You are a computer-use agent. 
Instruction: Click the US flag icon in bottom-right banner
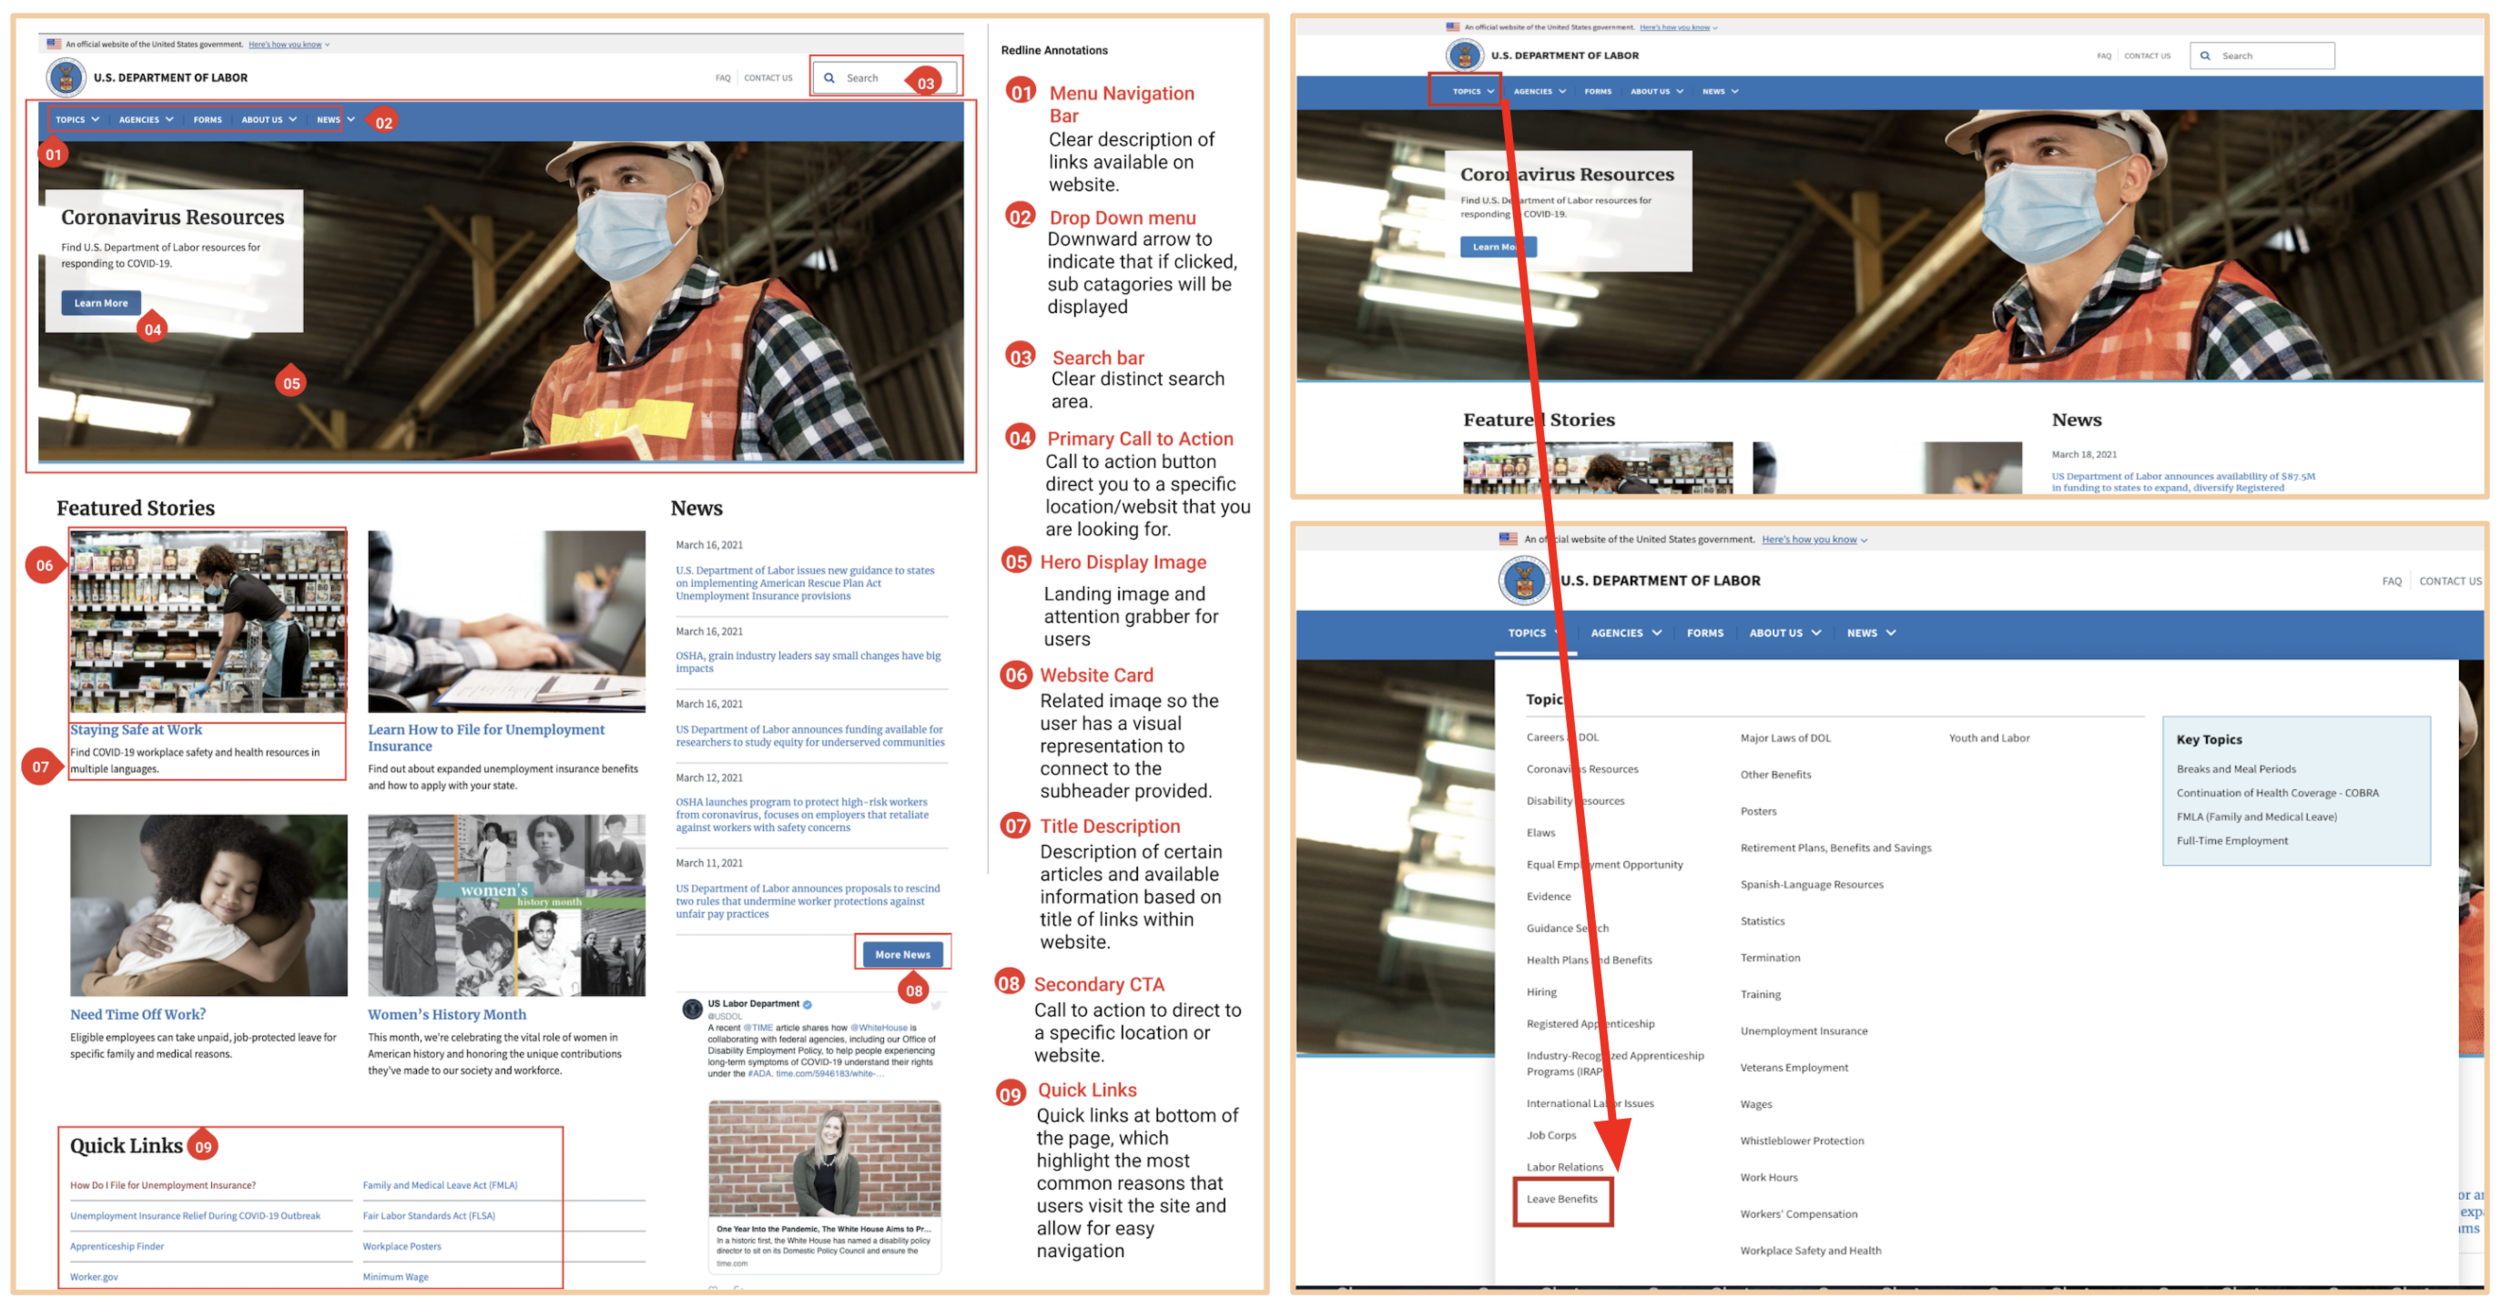pyautogui.click(x=1507, y=539)
